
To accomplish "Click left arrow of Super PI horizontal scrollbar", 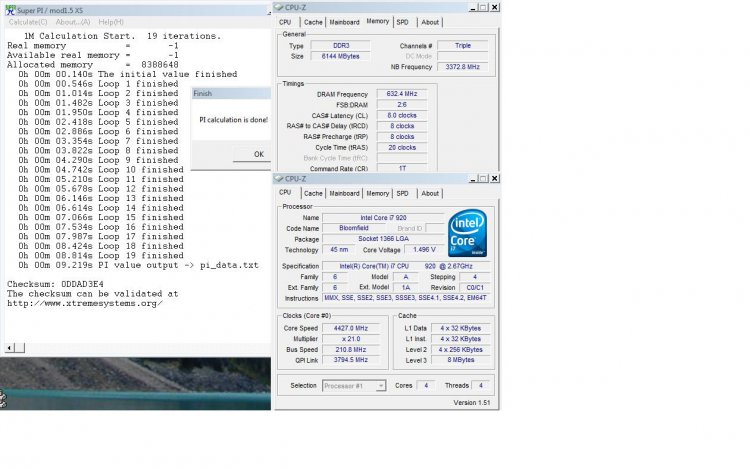I will [x=10, y=348].
